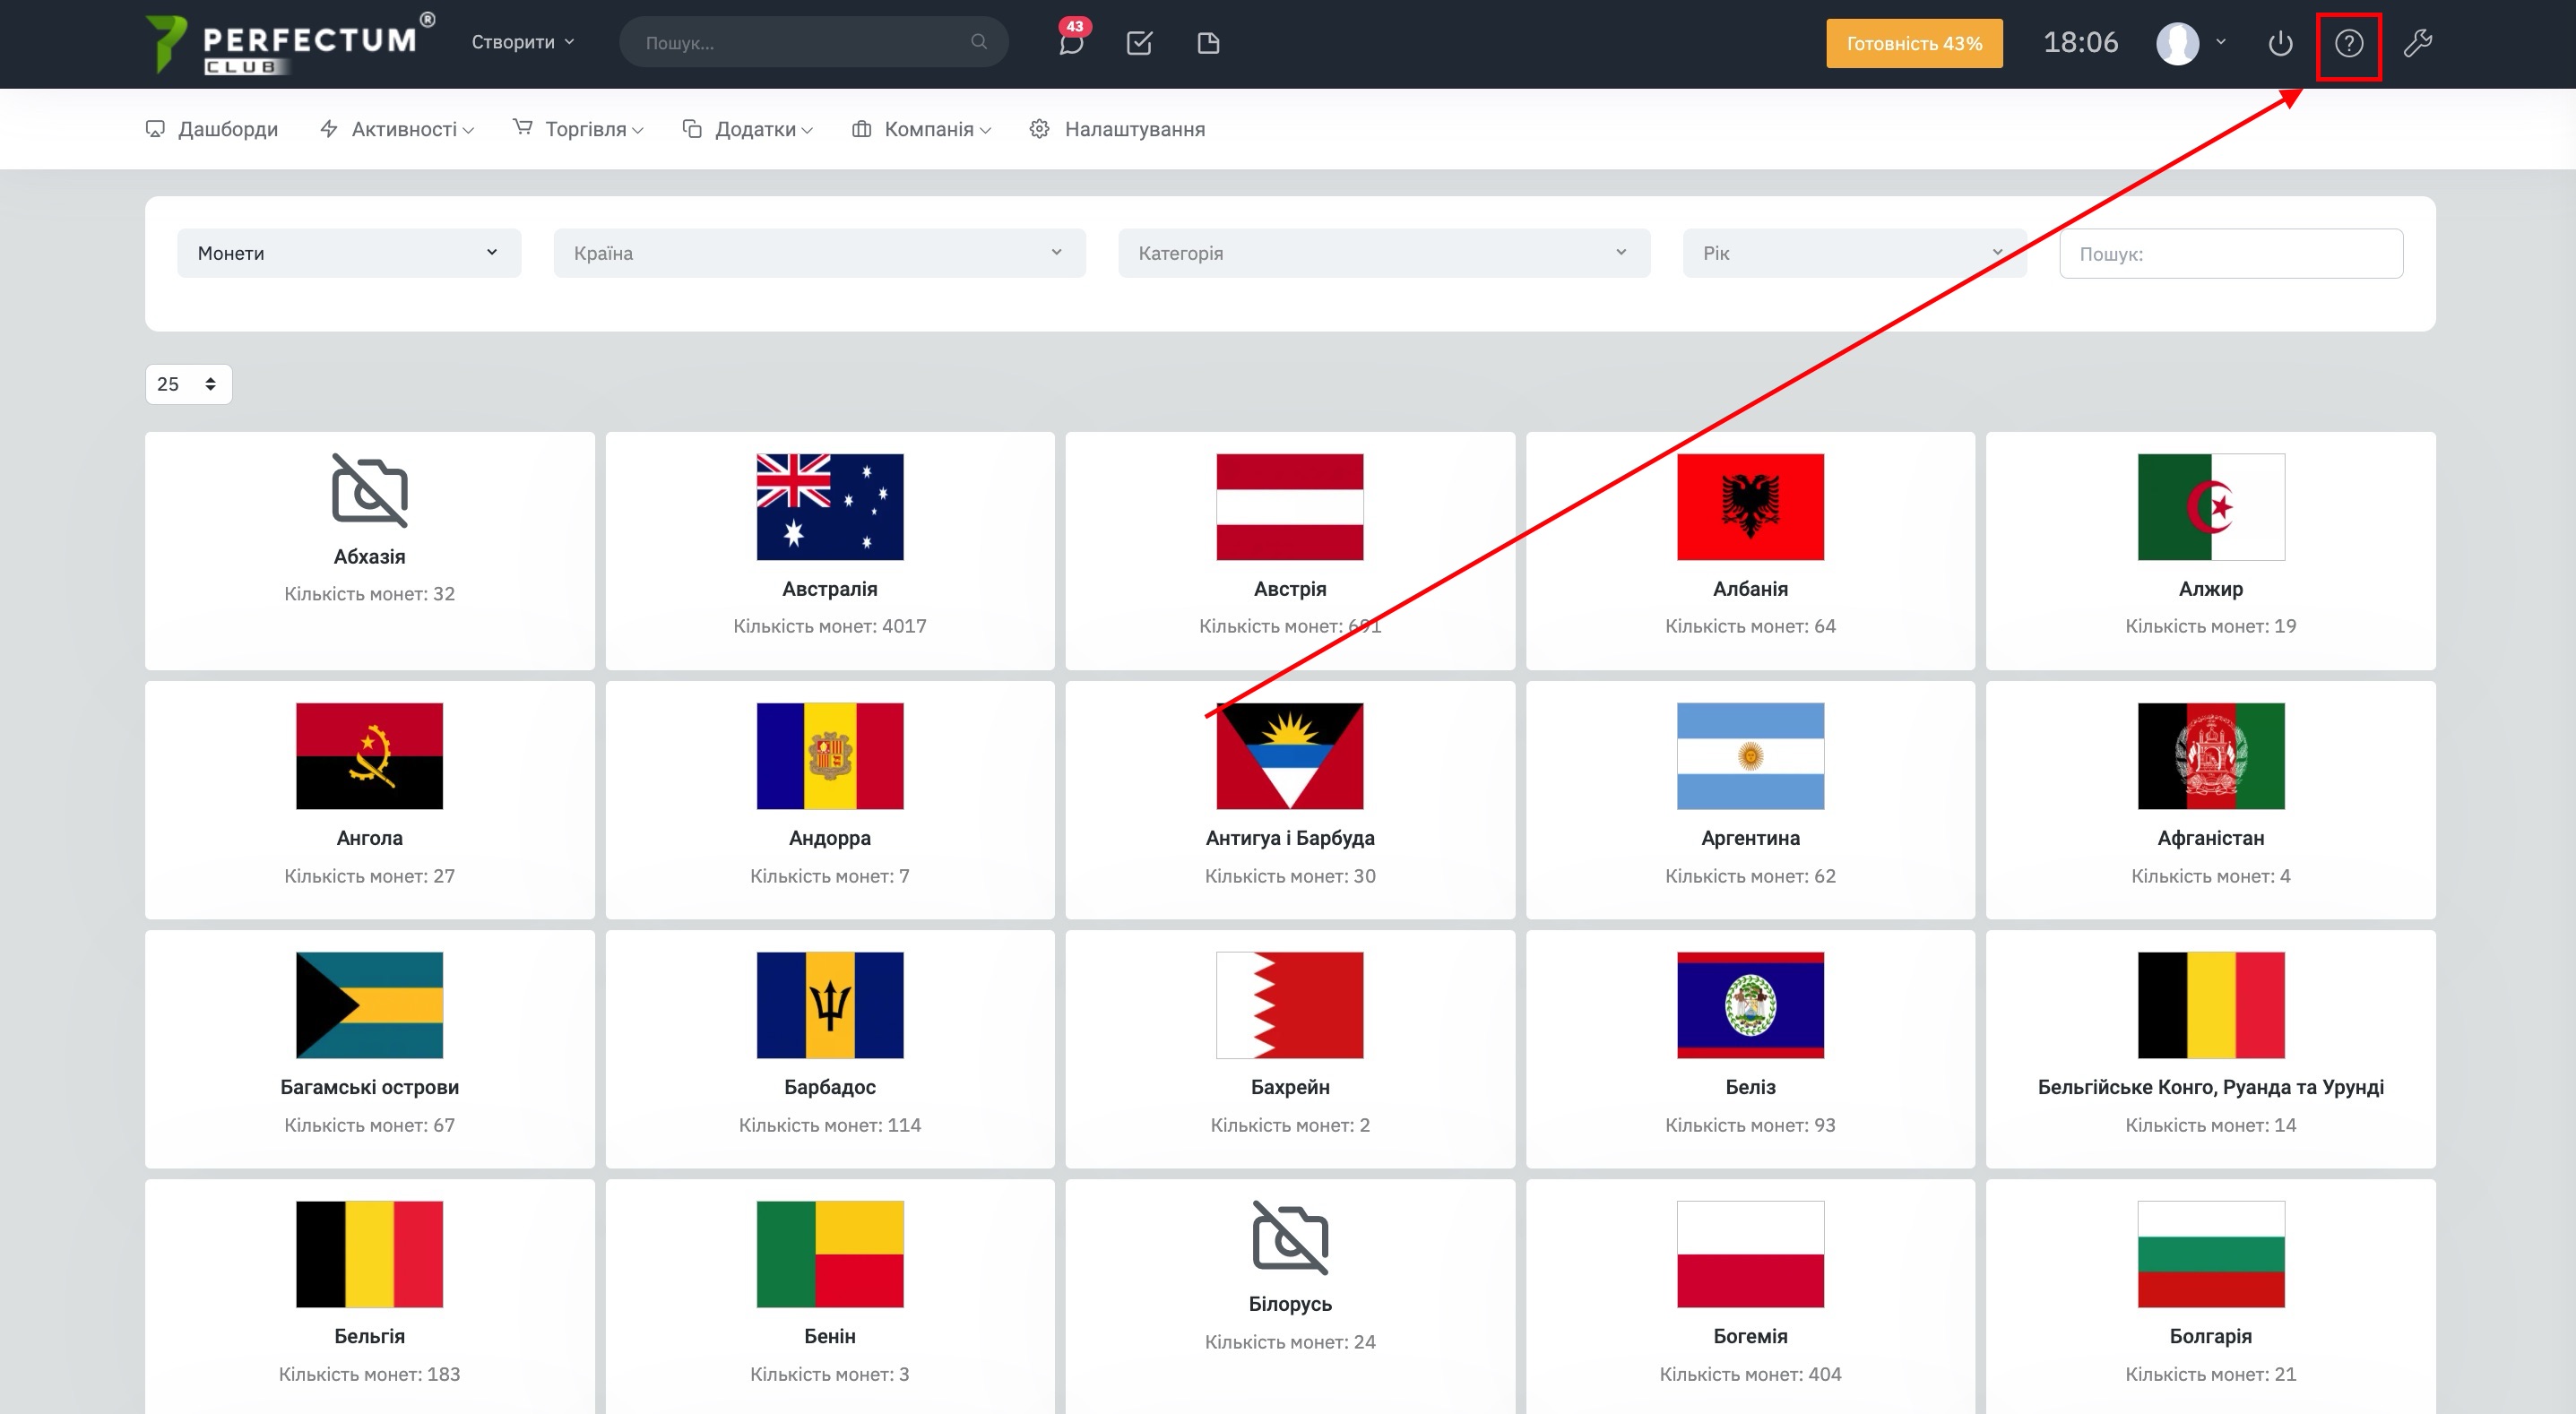Screen dimensions: 2576x1414
Task: Open the Рік filter dropdown
Action: click(1853, 253)
